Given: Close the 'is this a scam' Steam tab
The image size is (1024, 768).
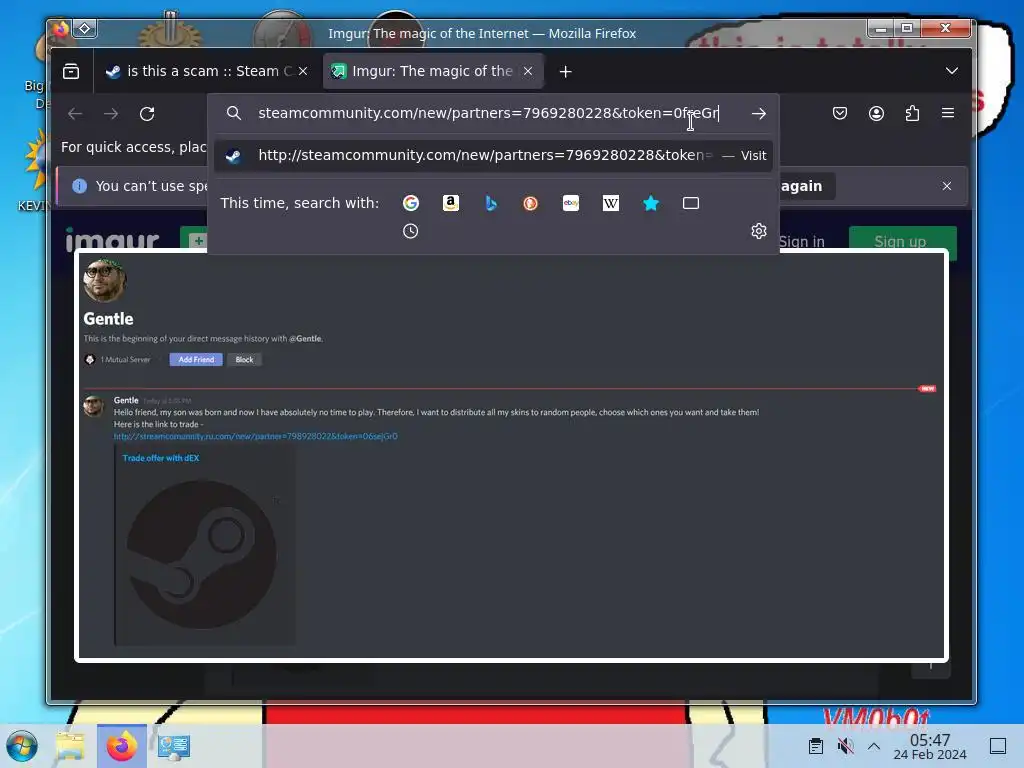Looking at the screenshot, I should [x=303, y=71].
